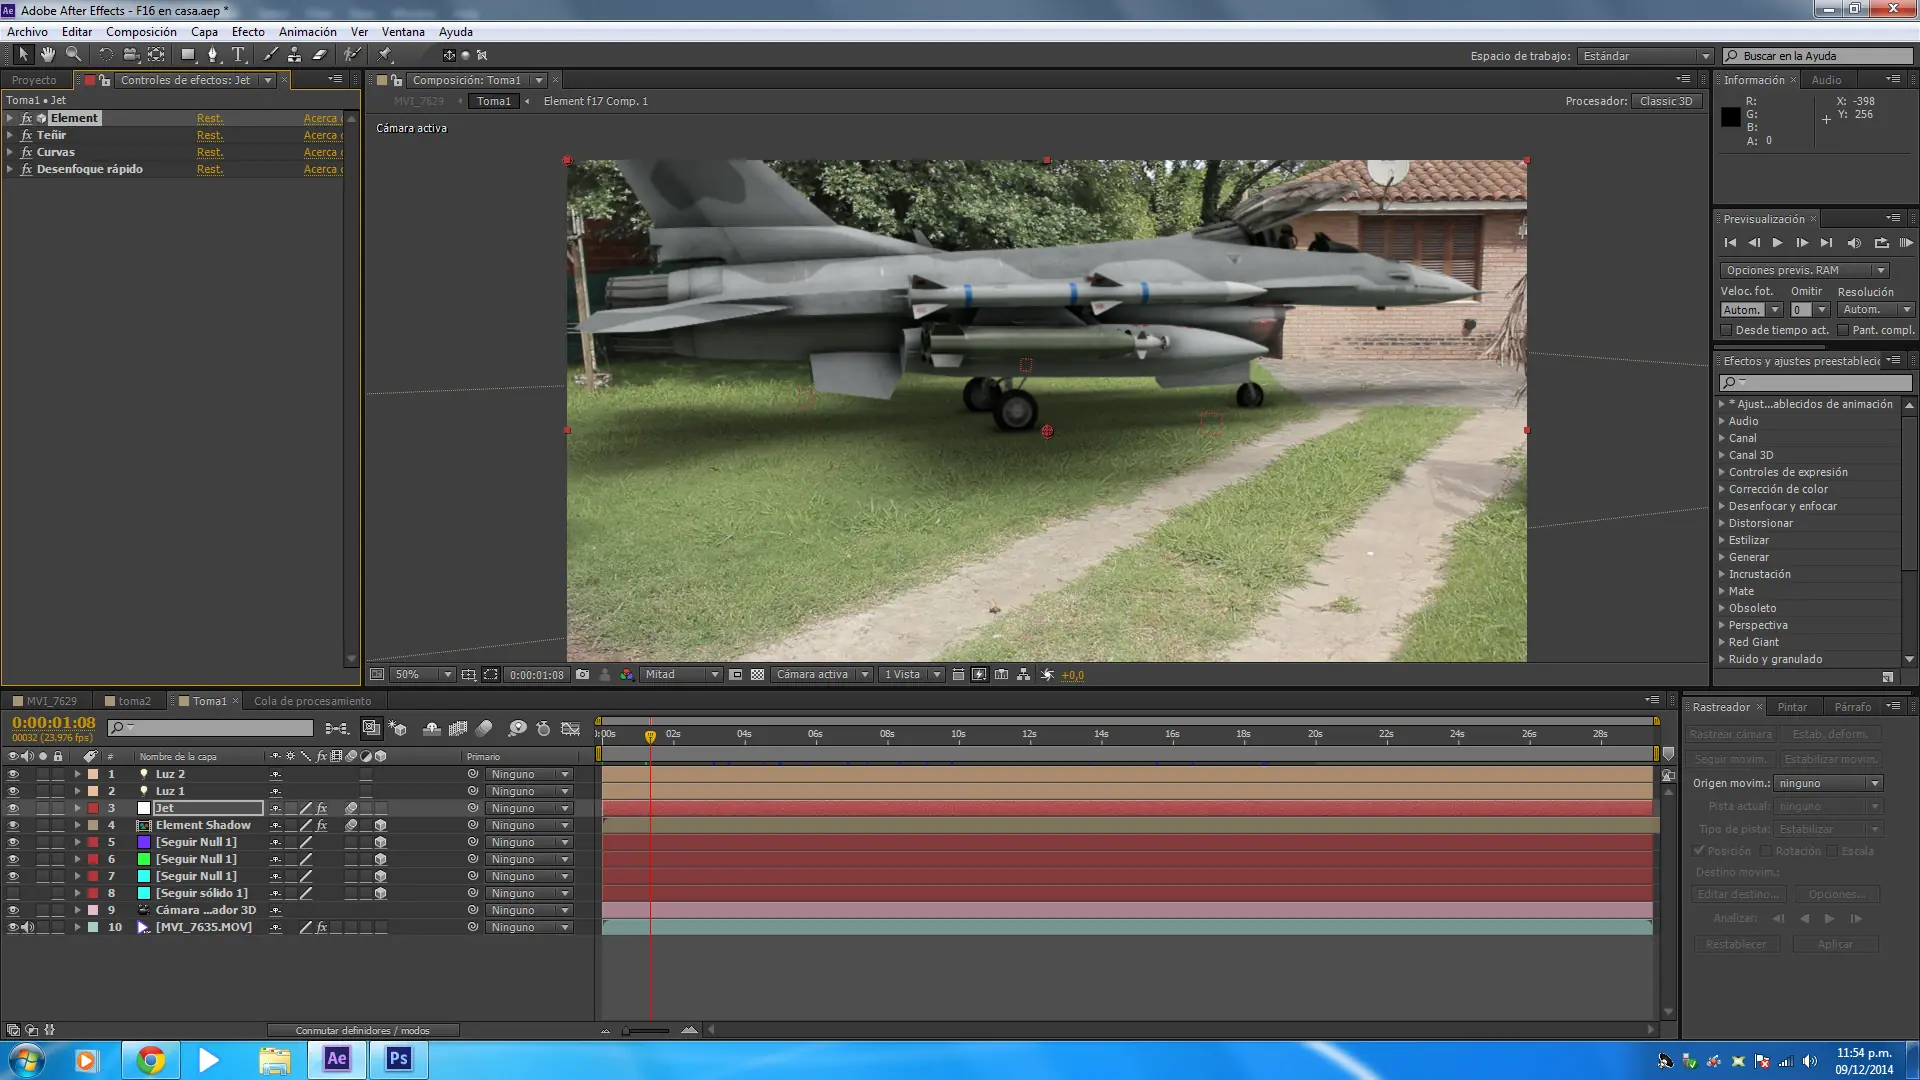The height and width of the screenshot is (1080, 1920).
Task: Open Origen movim. ninguno dropdown
Action: 1830,784
